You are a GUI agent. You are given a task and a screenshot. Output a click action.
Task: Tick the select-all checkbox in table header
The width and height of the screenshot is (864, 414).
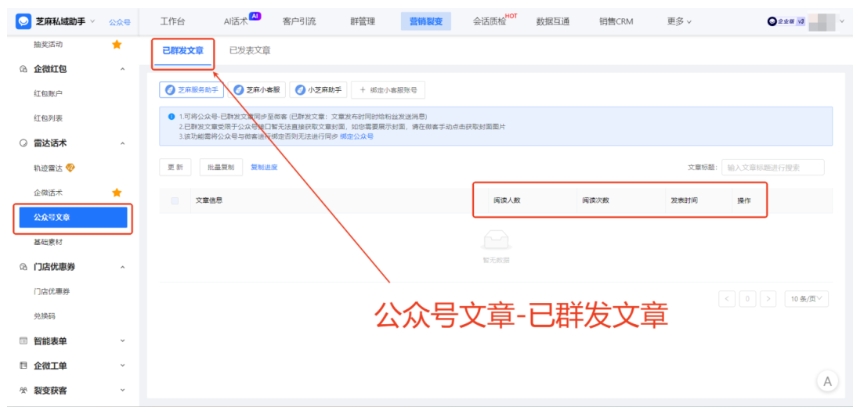click(x=175, y=201)
